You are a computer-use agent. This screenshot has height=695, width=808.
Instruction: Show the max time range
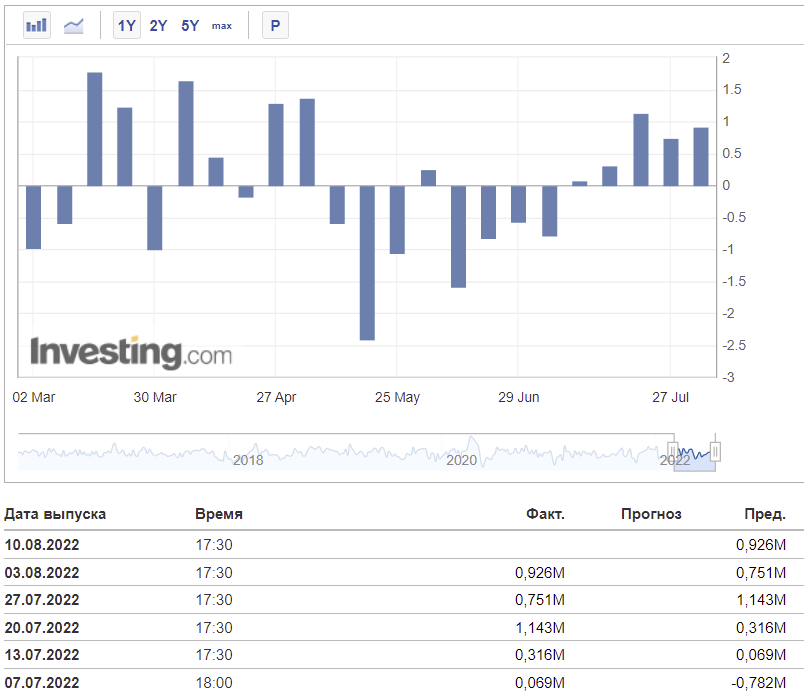(x=222, y=26)
